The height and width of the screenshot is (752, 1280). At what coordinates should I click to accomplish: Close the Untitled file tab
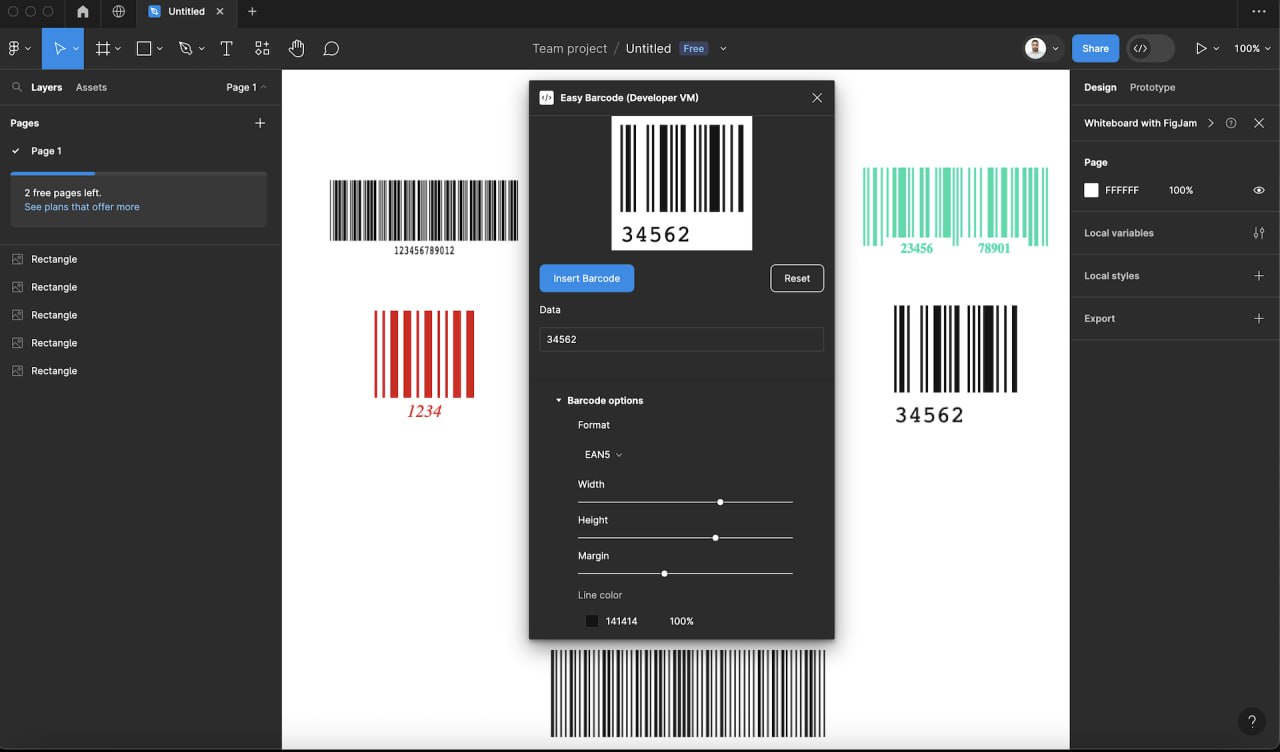(x=220, y=12)
